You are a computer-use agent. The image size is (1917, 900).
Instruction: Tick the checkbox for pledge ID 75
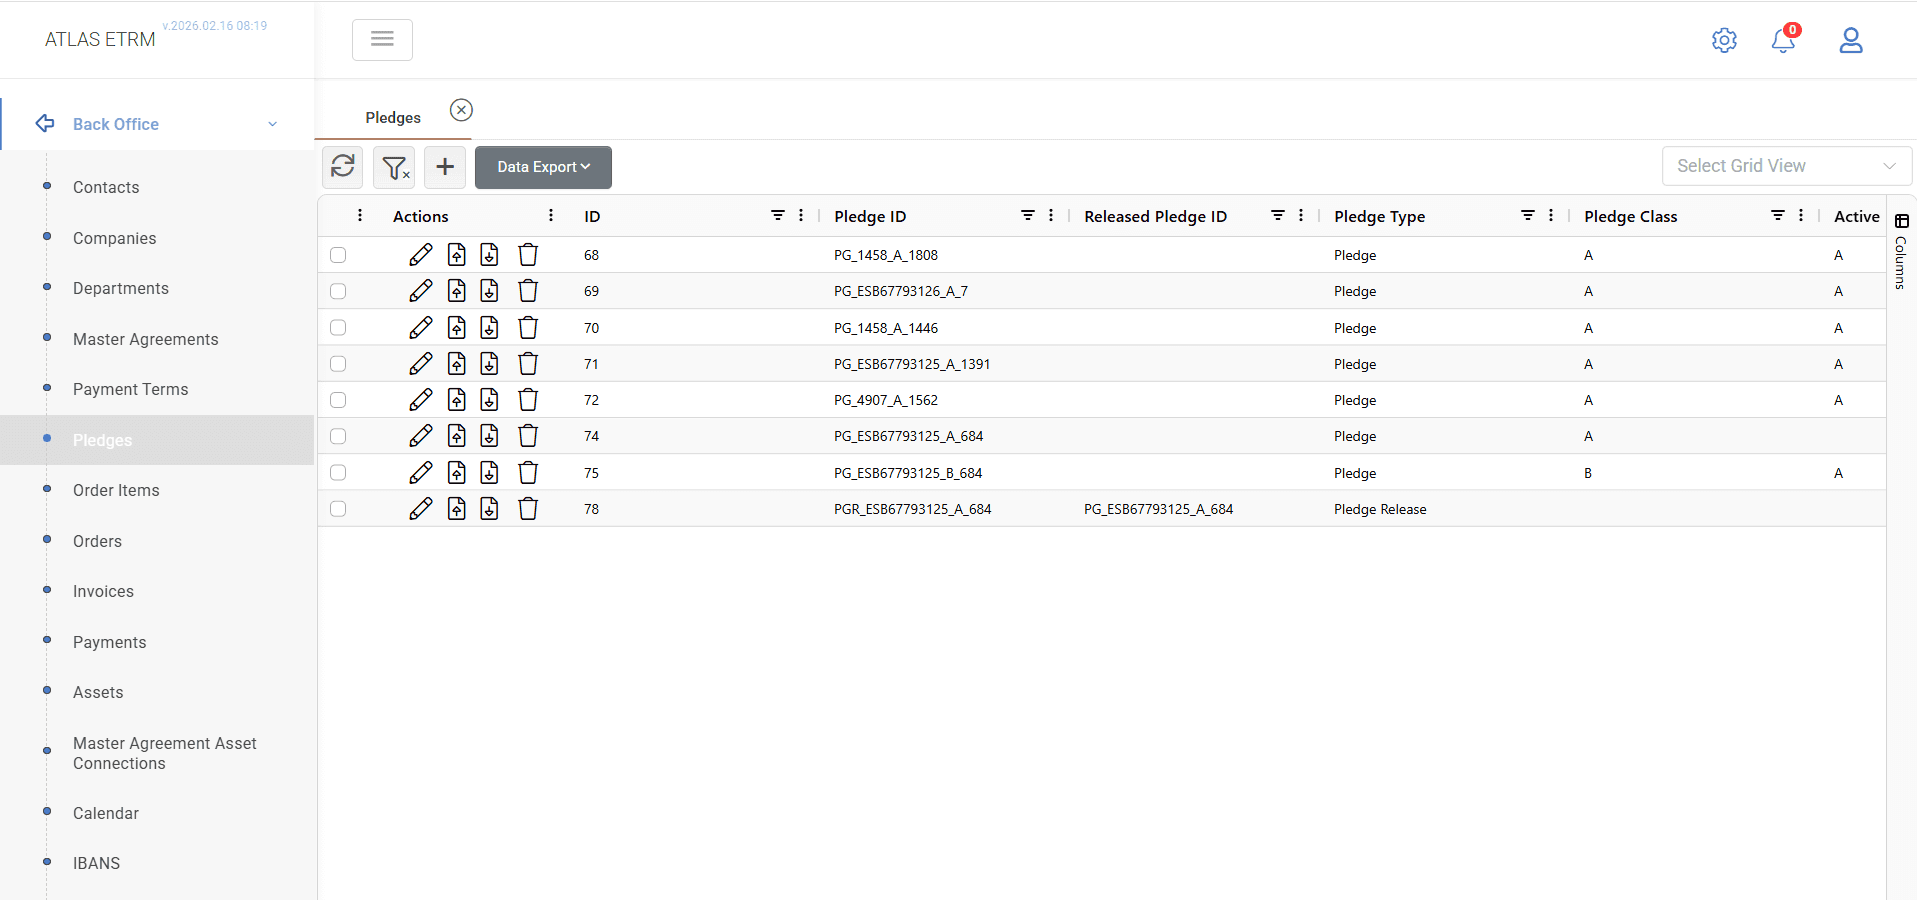coord(338,473)
